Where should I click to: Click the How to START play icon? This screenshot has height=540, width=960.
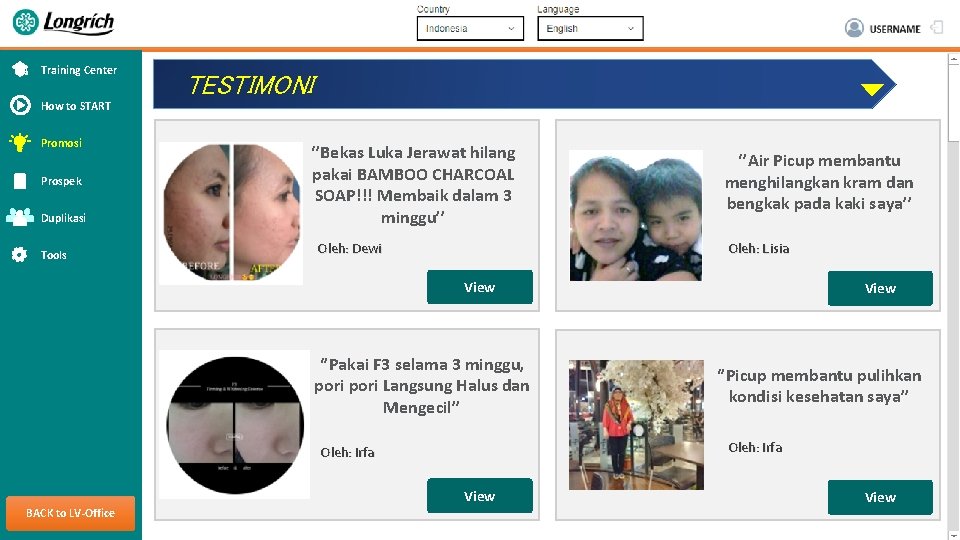tap(20, 105)
